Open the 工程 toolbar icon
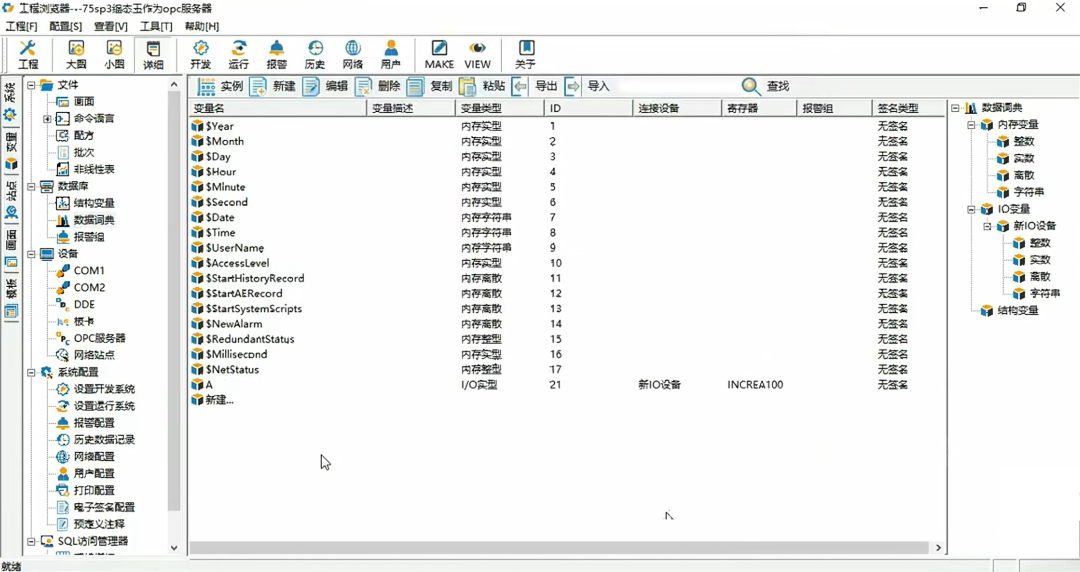Image resolution: width=1080 pixels, height=572 pixels. [x=28, y=54]
